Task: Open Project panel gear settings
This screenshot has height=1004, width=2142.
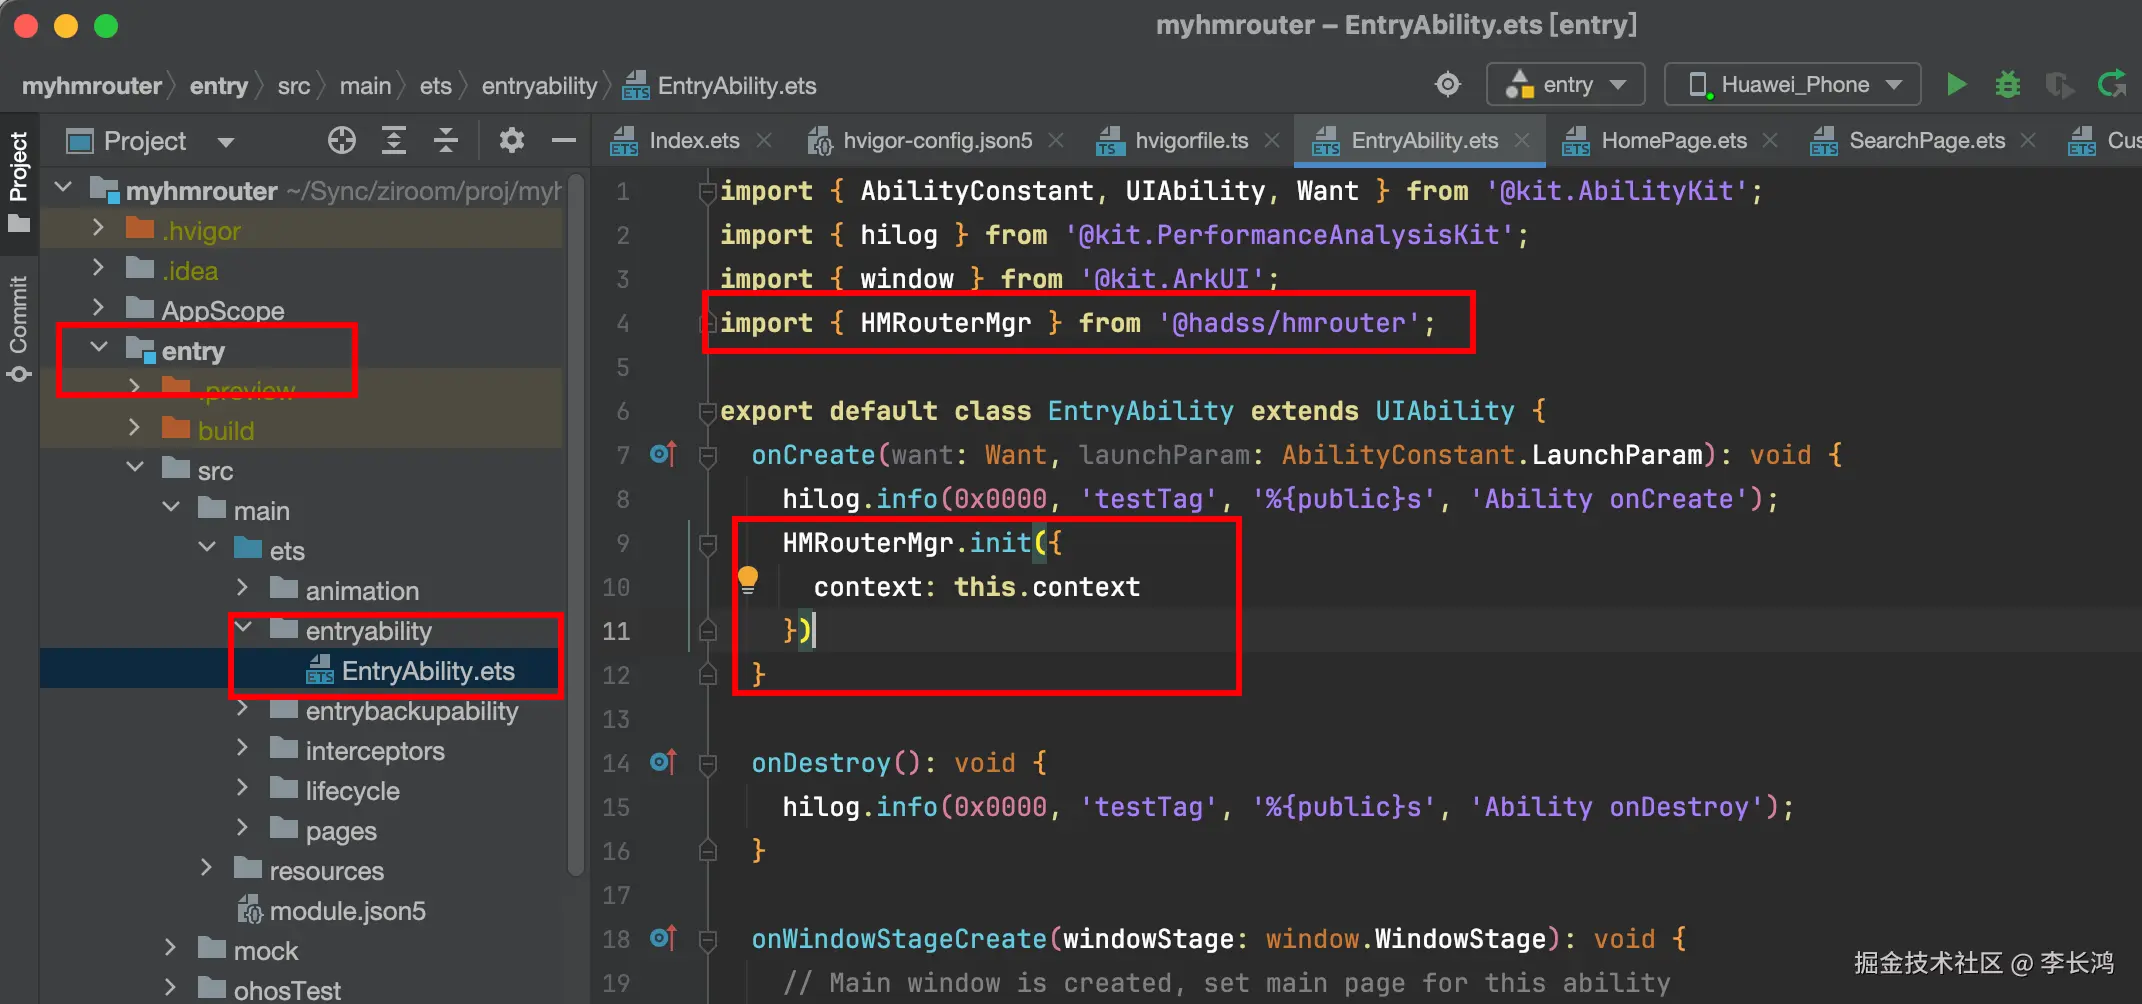Action: (x=511, y=141)
